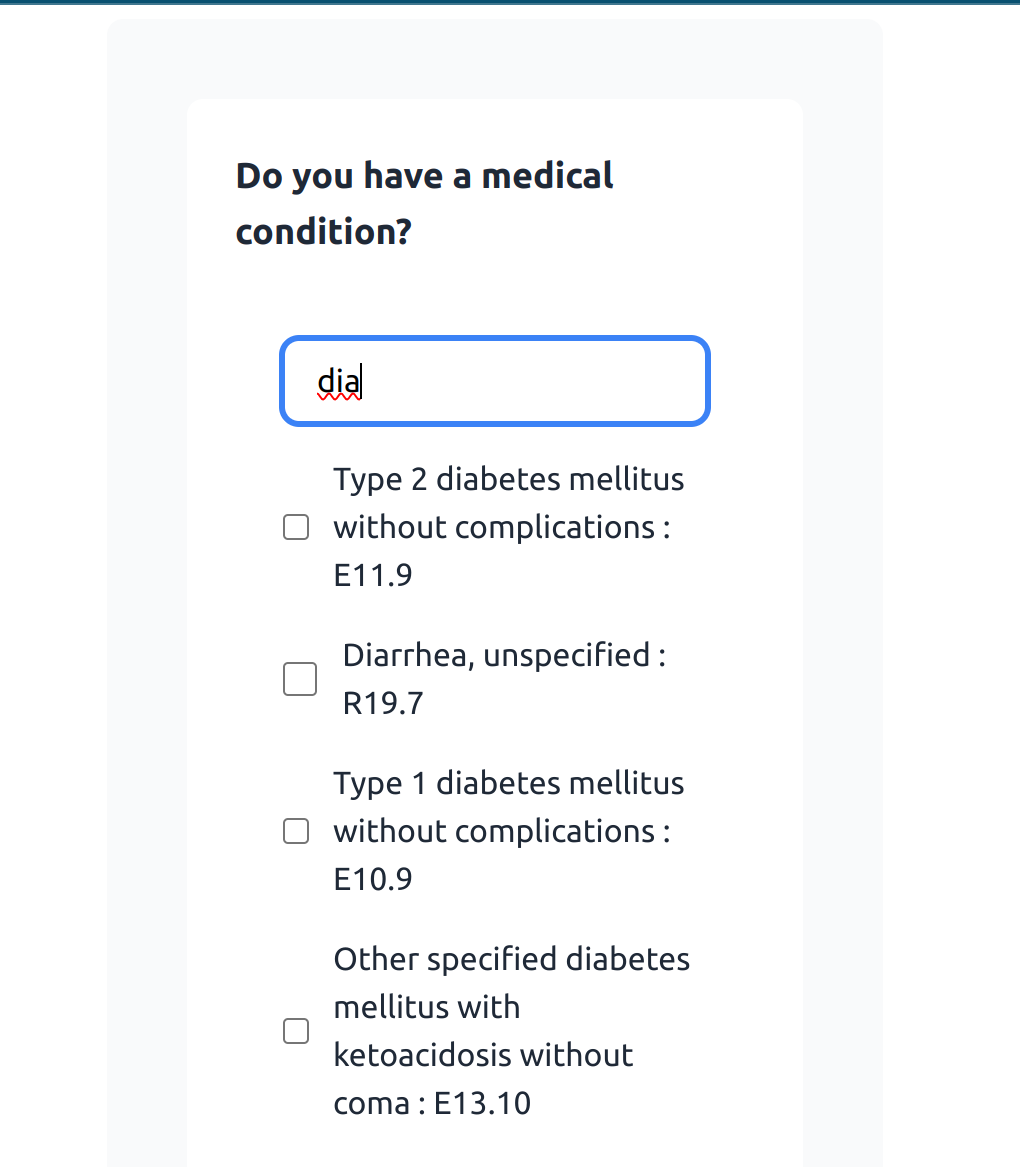Click the "Type 2 diabetes mellitus" label text

coord(508,479)
